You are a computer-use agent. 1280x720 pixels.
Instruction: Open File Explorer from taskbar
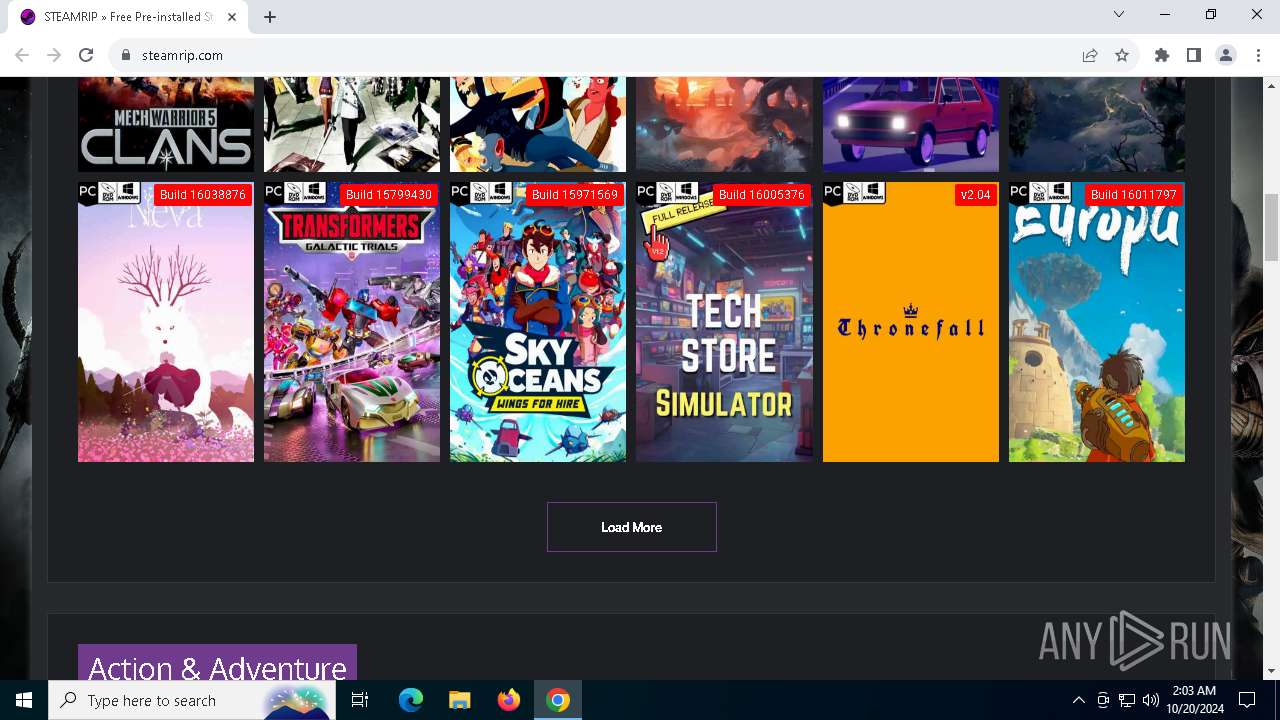[460, 700]
